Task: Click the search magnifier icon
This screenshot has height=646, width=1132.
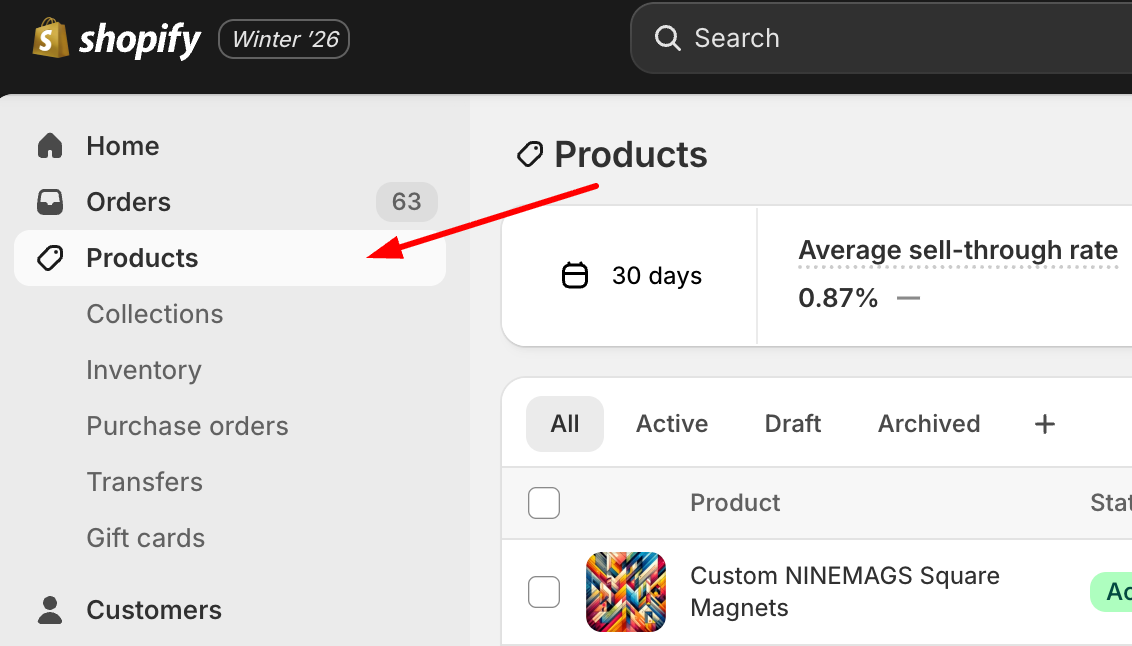Action: [x=667, y=39]
